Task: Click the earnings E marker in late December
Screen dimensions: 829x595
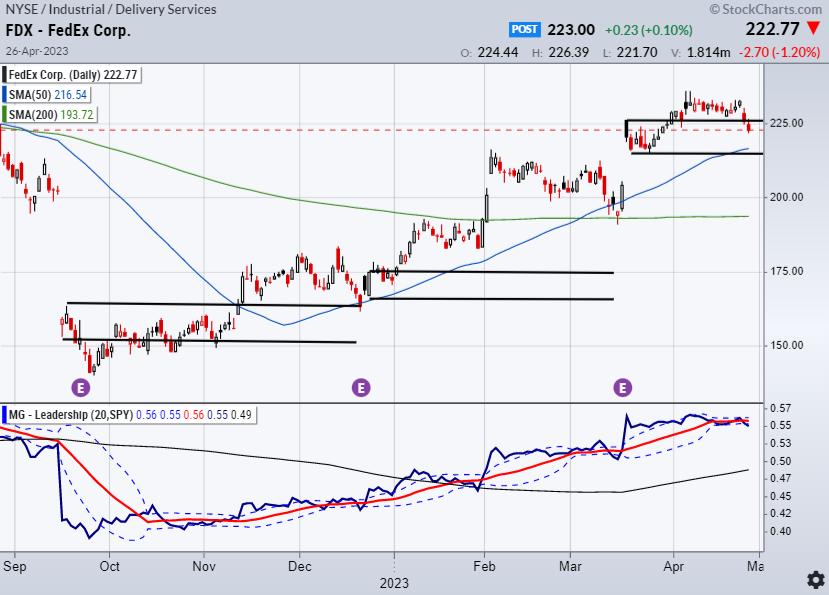Action: pos(360,386)
